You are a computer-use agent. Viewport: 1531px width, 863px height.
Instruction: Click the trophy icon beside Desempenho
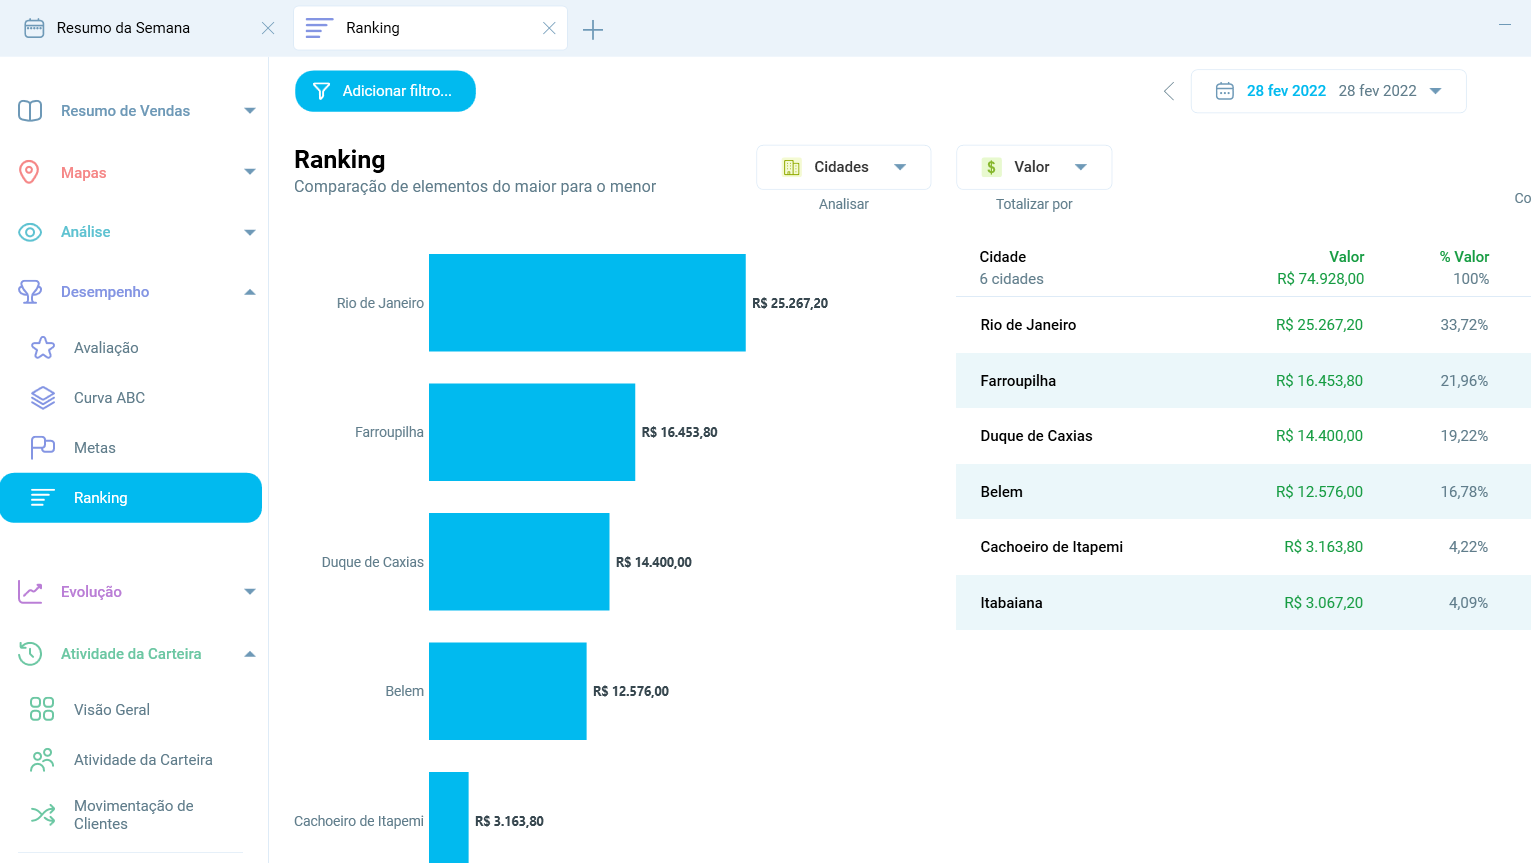[30, 292]
